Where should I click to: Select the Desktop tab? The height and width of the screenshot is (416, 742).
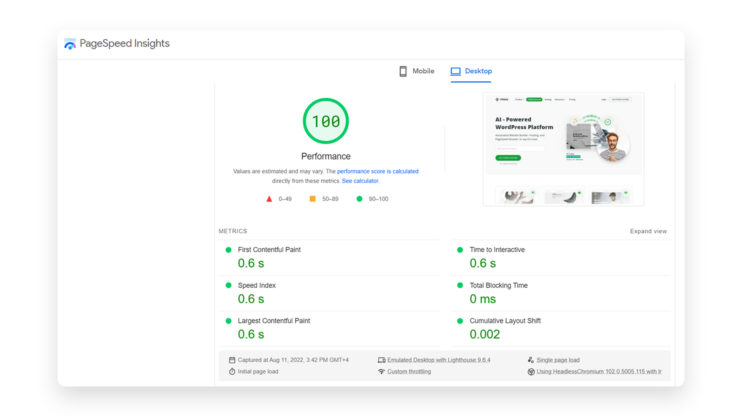coord(471,71)
